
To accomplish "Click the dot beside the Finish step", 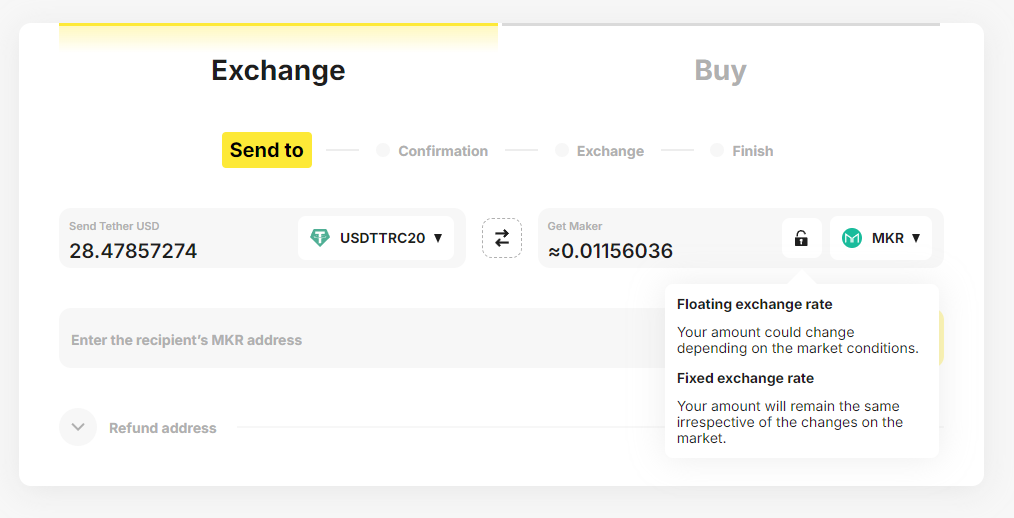I will [x=717, y=150].
